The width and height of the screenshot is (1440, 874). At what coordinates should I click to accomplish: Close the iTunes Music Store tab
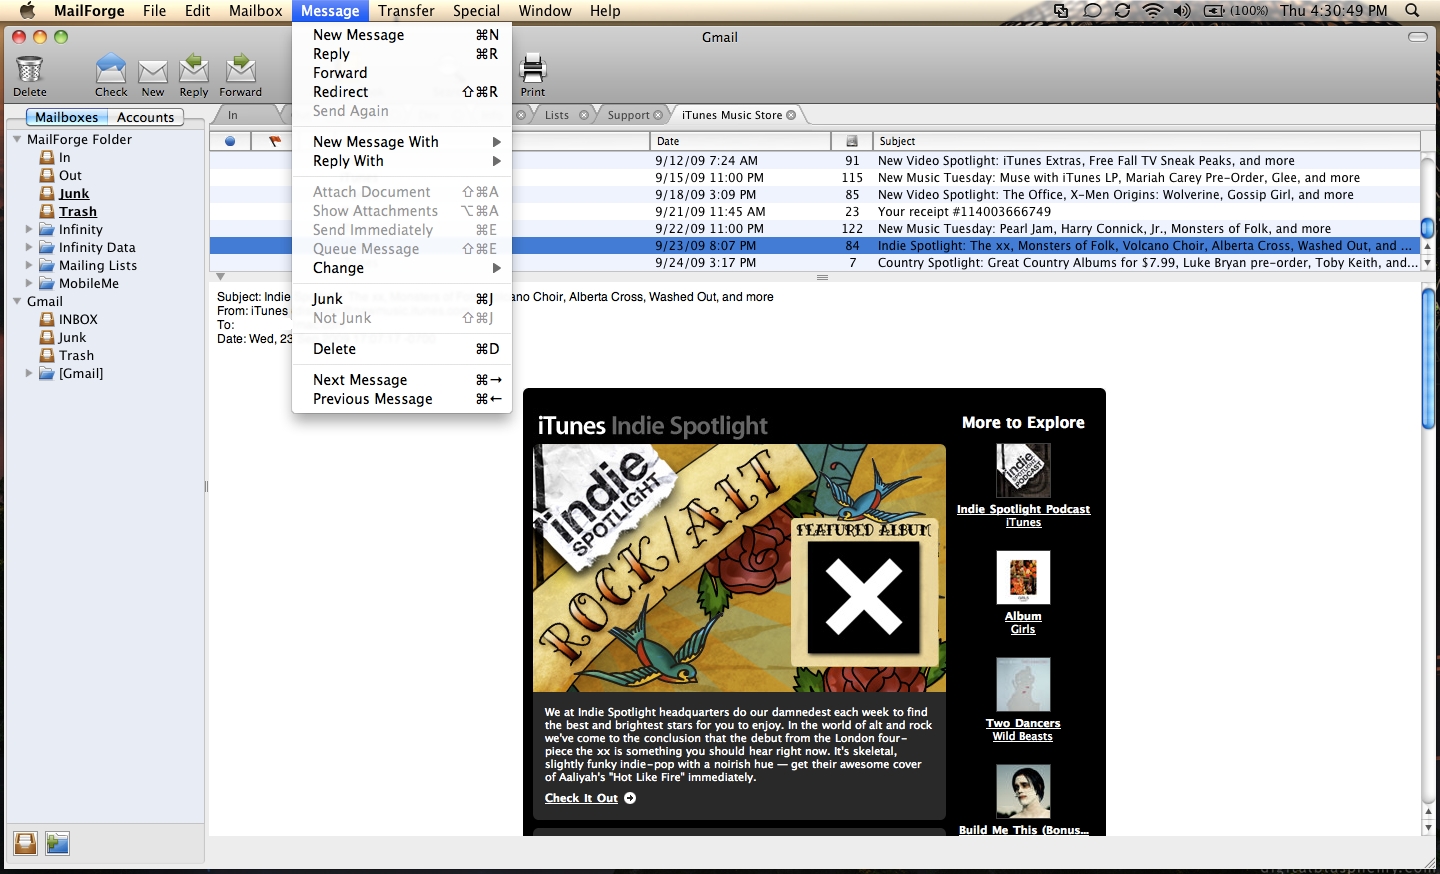[791, 115]
